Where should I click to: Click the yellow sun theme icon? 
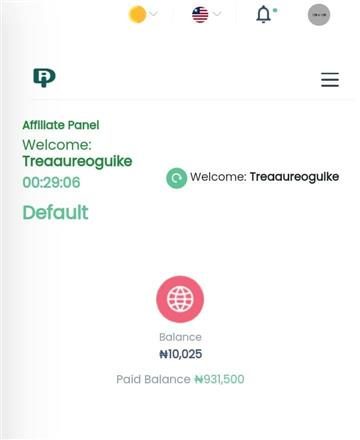point(137,15)
